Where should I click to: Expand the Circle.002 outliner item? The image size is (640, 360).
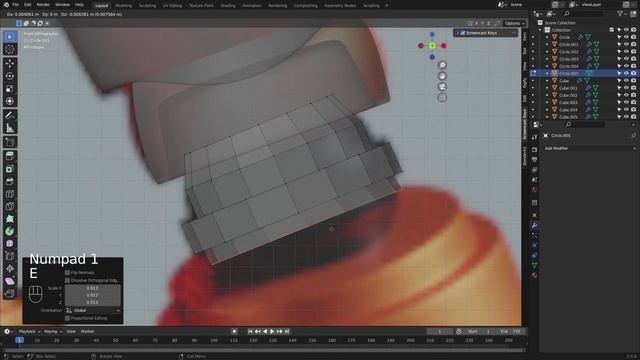coord(547,52)
